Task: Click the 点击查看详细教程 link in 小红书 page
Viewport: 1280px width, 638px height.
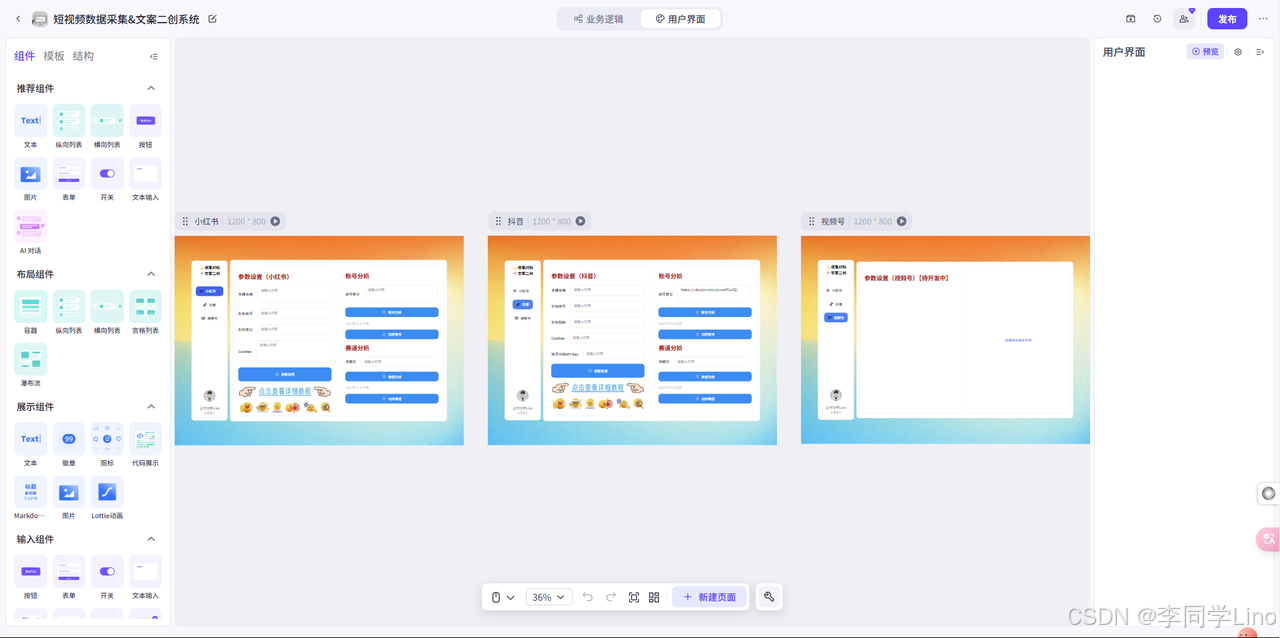Action: click(x=285, y=392)
